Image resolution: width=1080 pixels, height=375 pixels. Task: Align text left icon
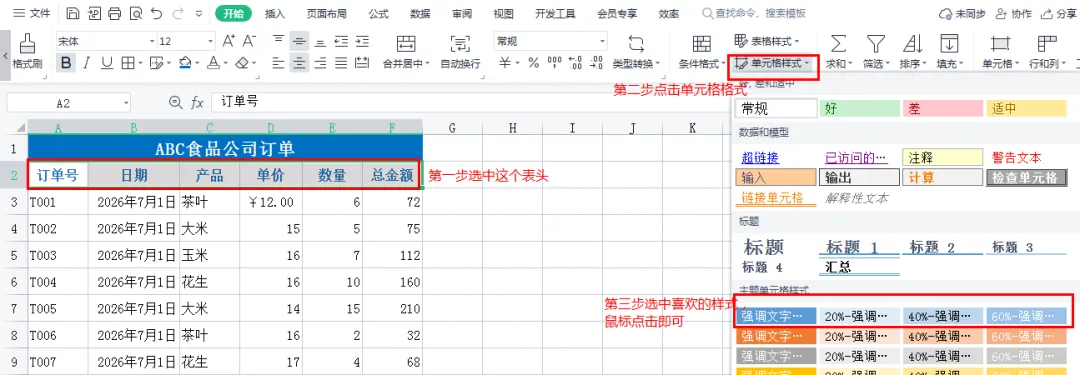pyautogui.click(x=278, y=63)
